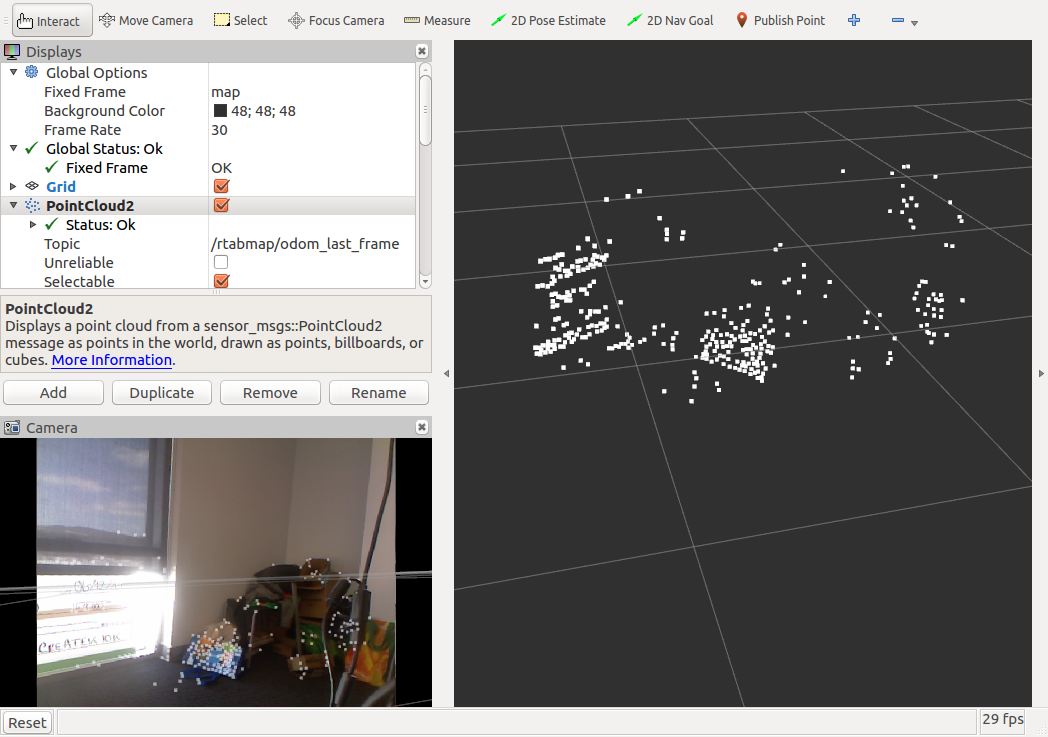
Task: Click the blue plus add-tool icon
Action: 854,20
